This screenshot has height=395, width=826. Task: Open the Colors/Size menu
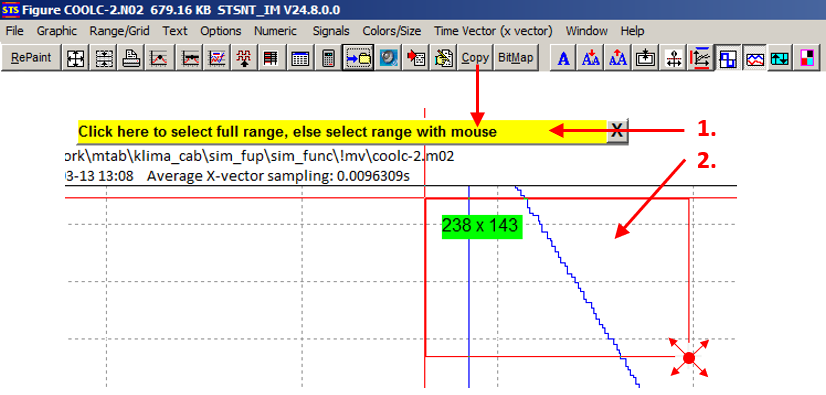(x=391, y=31)
